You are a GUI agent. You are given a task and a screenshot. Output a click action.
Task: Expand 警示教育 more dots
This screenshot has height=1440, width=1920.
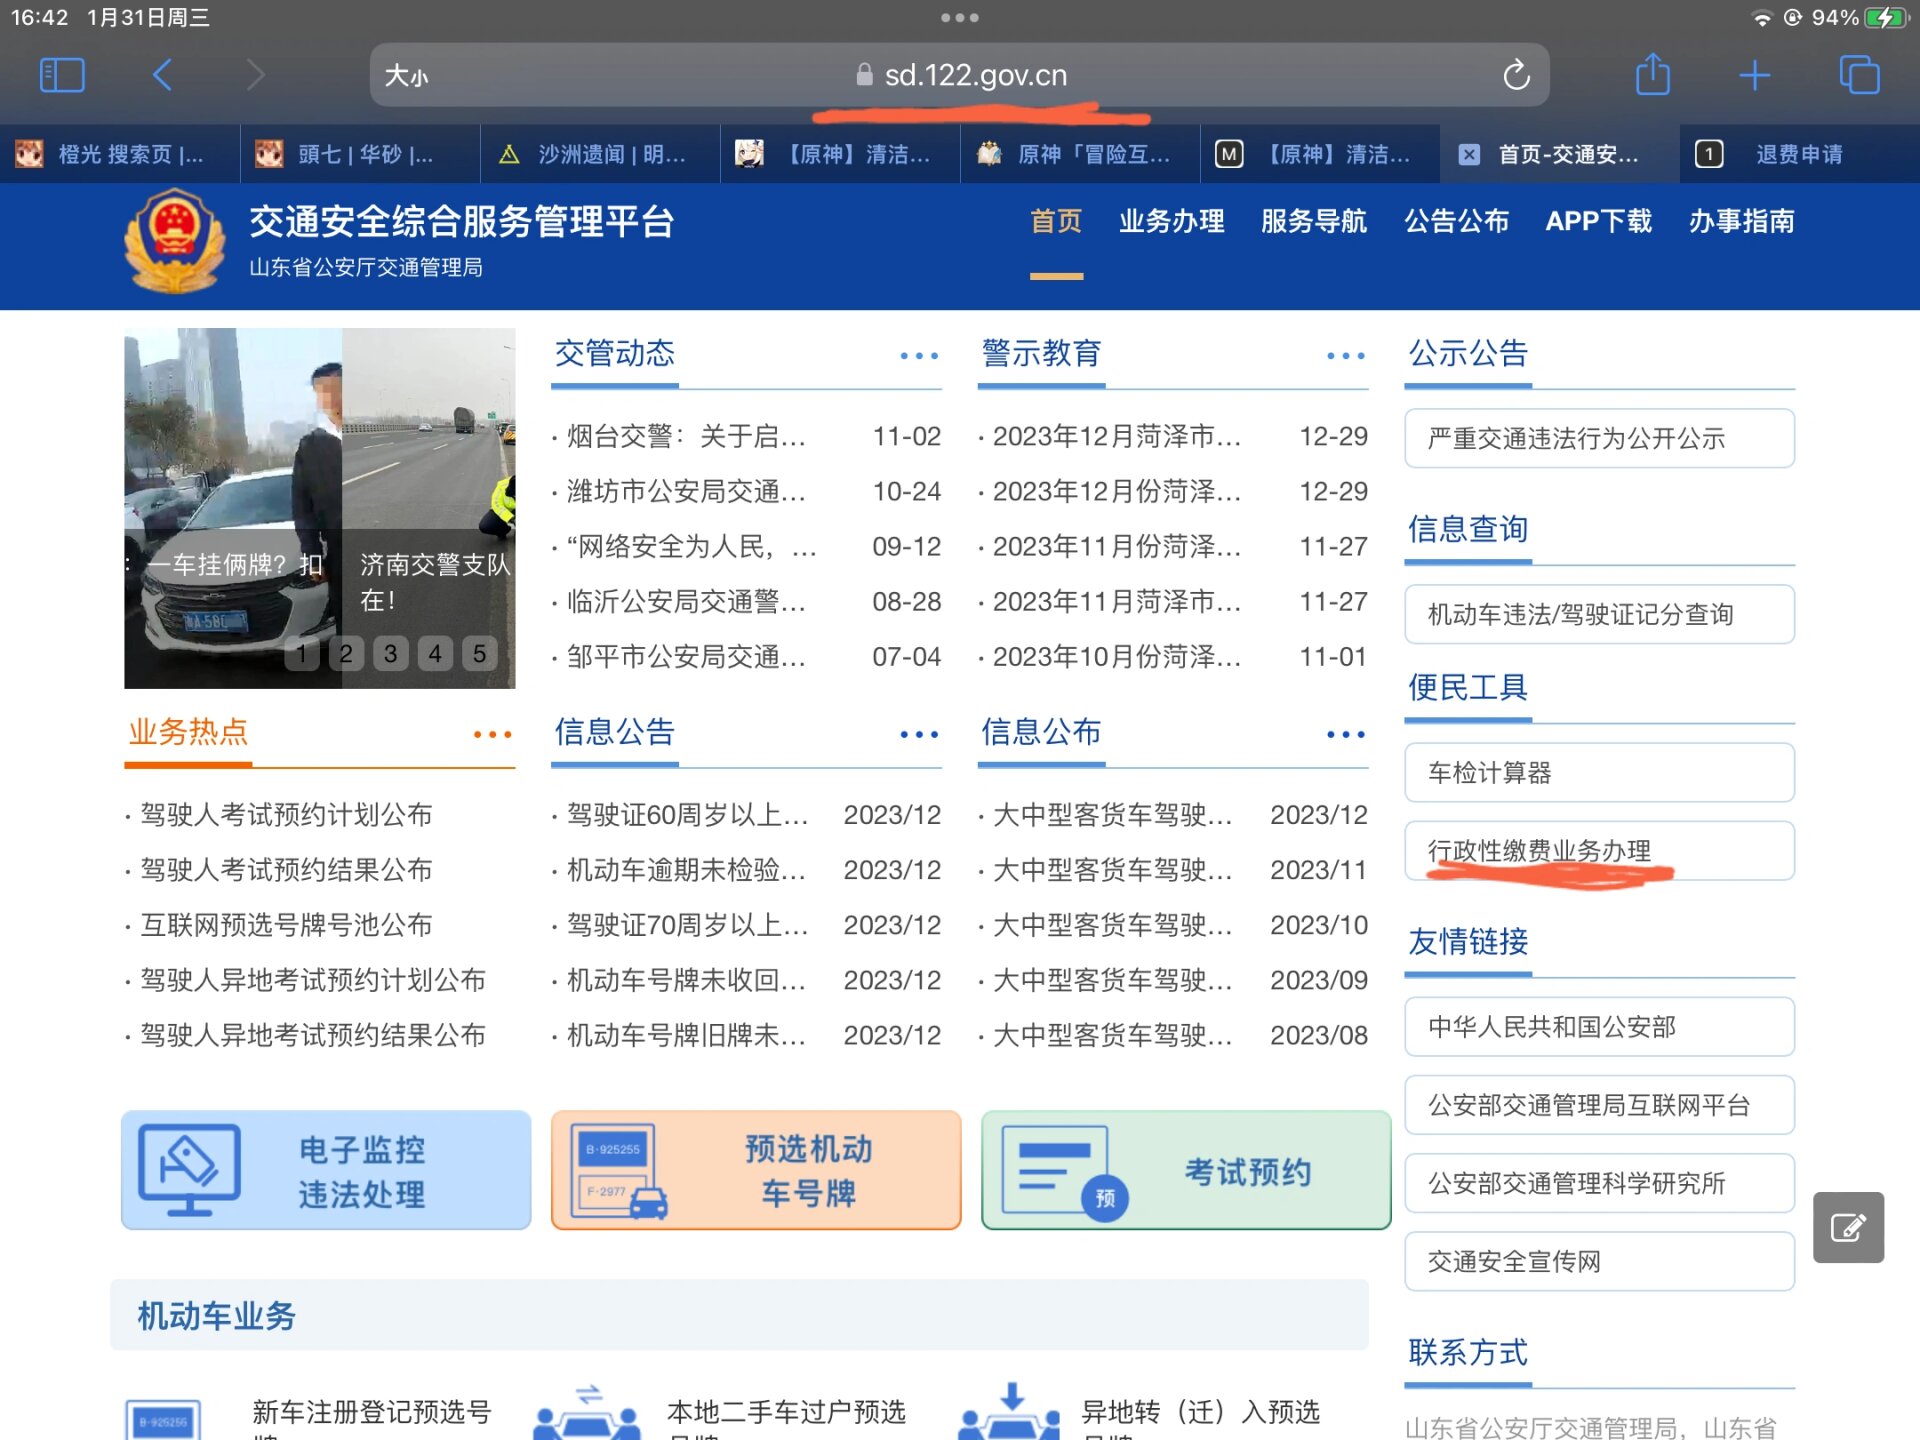coord(1345,356)
